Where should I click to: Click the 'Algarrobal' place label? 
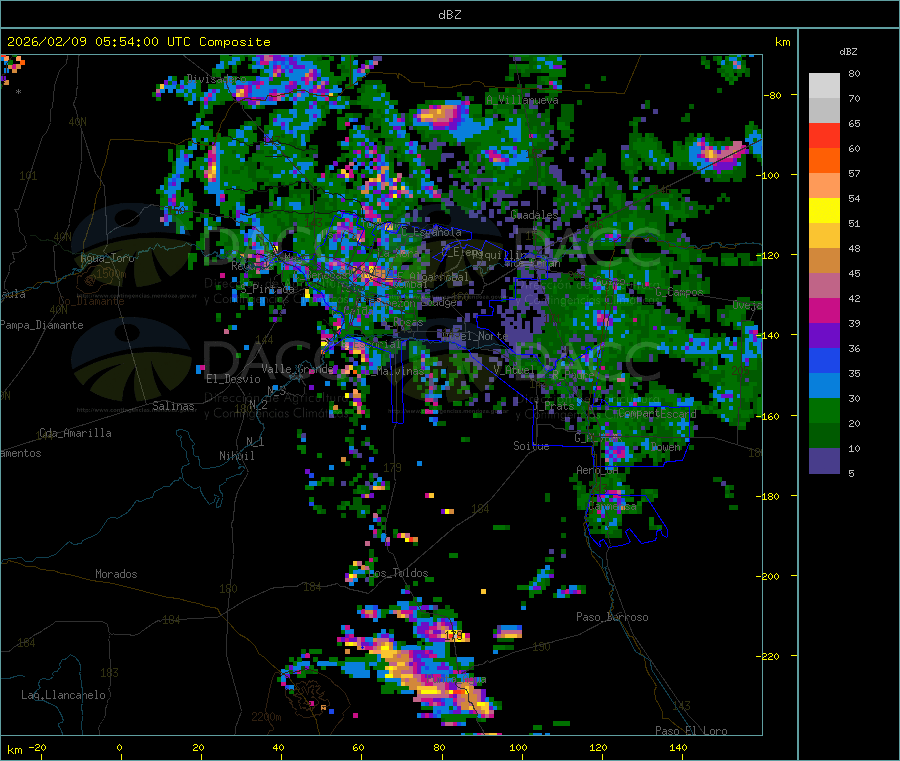click(x=439, y=277)
